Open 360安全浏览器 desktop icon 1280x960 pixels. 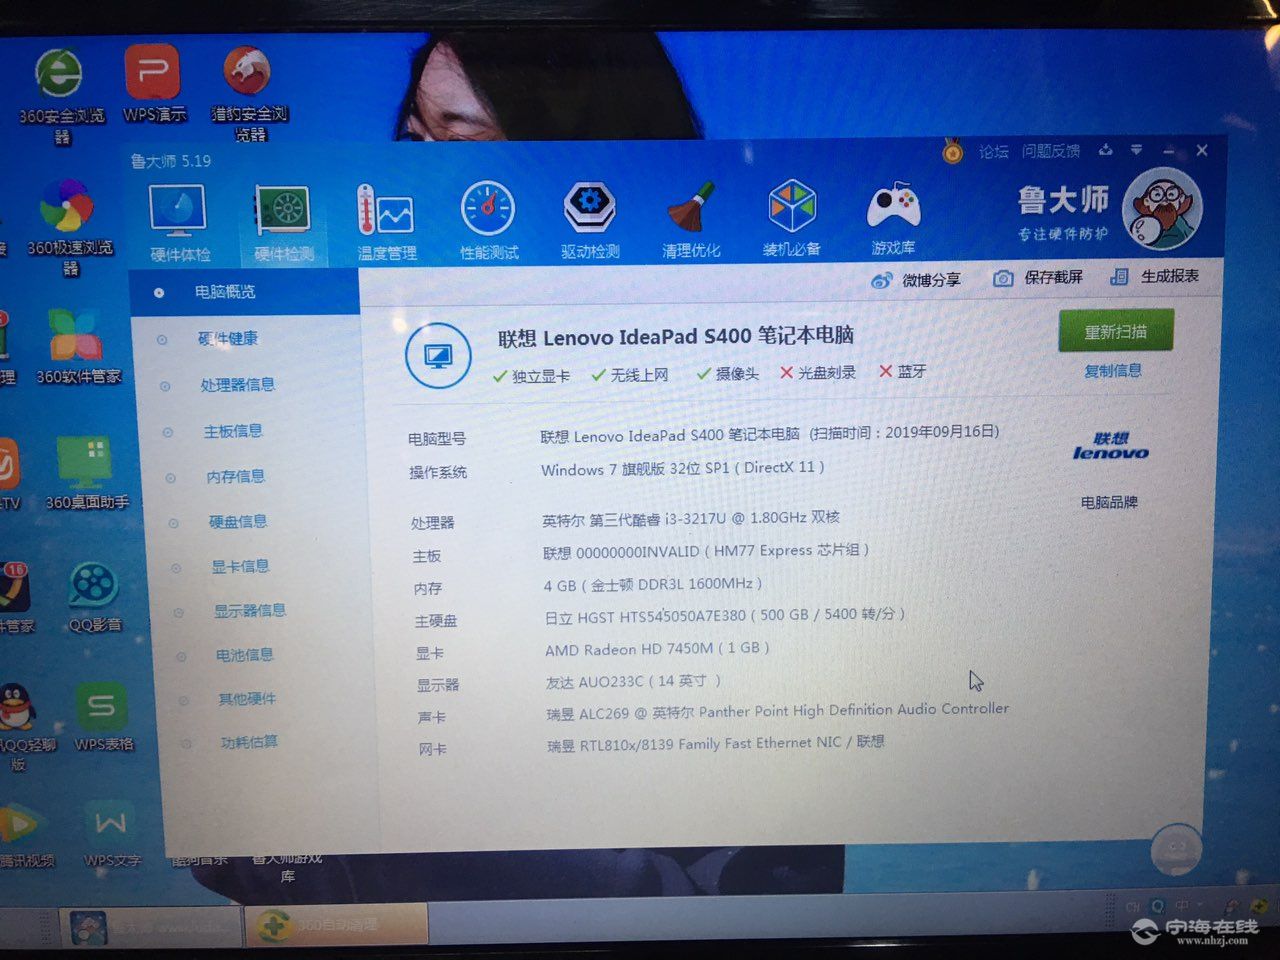point(61,96)
